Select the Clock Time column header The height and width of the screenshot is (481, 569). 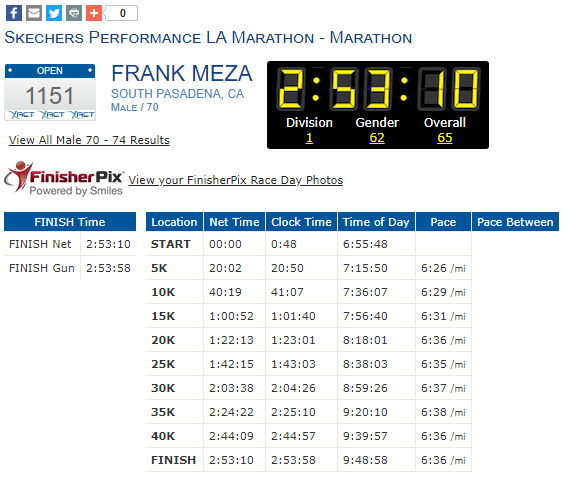tap(302, 222)
